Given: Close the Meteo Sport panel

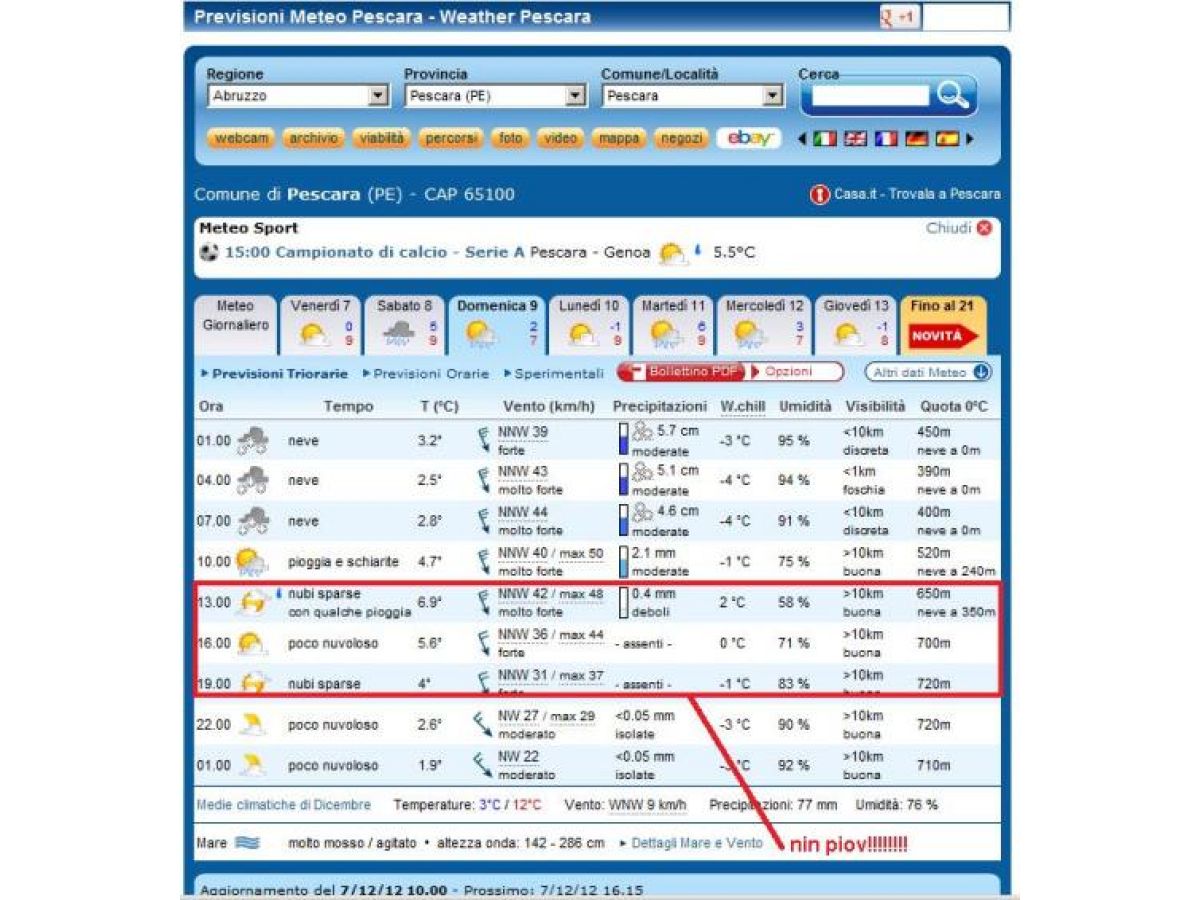Looking at the screenshot, I should [x=984, y=228].
